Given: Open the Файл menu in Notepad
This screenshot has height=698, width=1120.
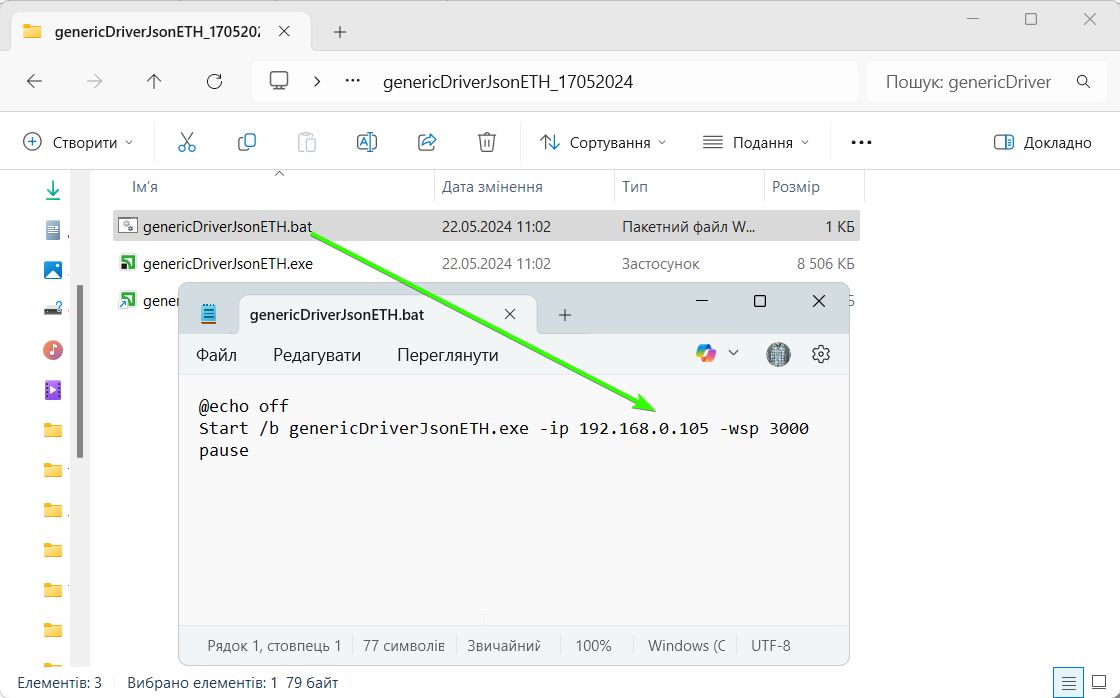Looking at the screenshot, I should click(x=216, y=355).
